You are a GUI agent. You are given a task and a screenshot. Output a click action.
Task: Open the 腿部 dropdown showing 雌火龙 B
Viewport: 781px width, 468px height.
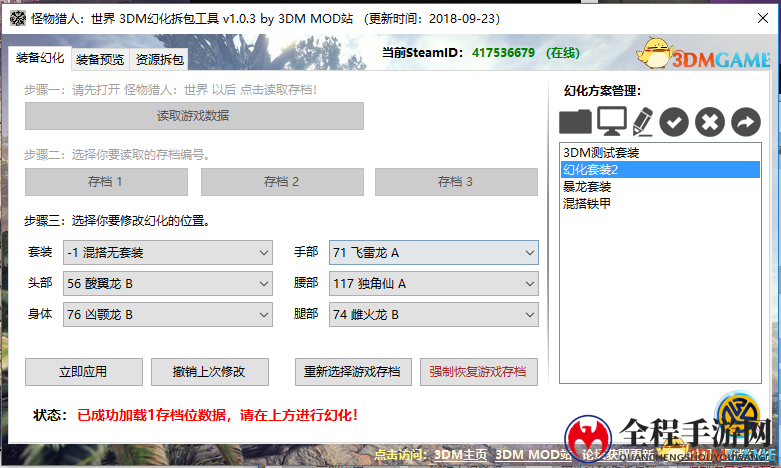tap(434, 314)
